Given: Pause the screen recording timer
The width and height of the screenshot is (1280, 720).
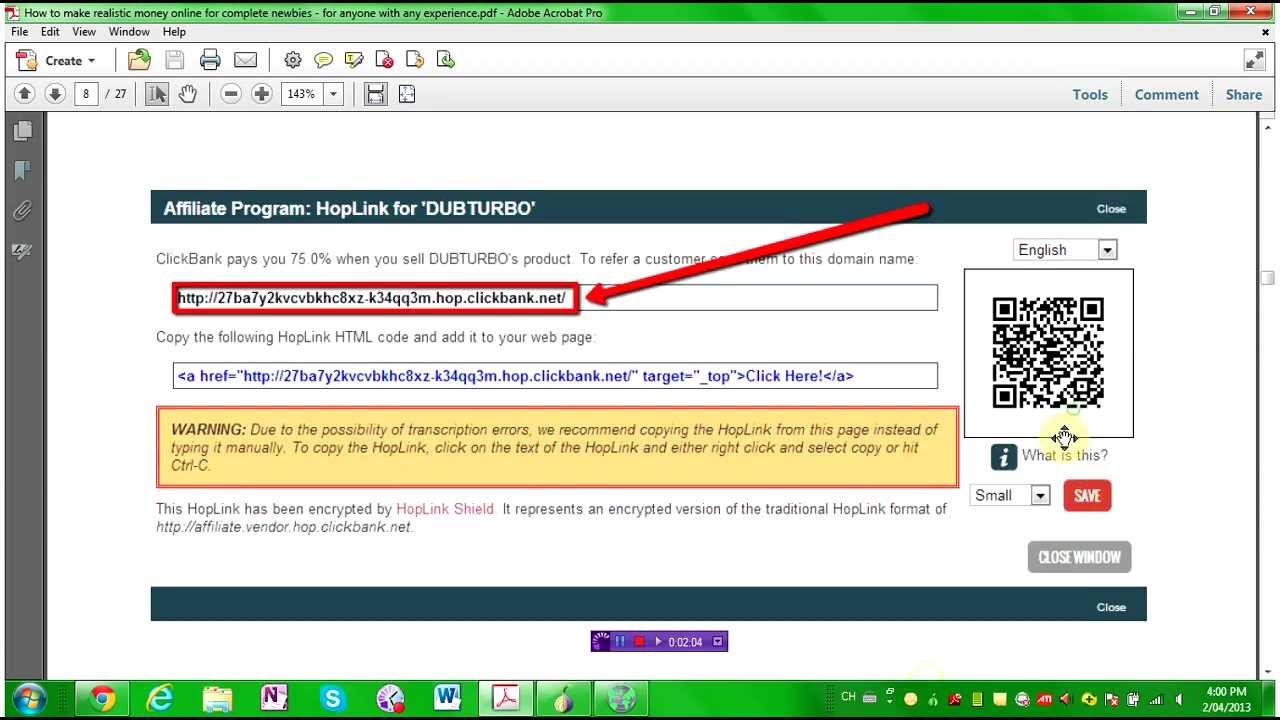Looking at the screenshot, I should click(x=620, y=642).
